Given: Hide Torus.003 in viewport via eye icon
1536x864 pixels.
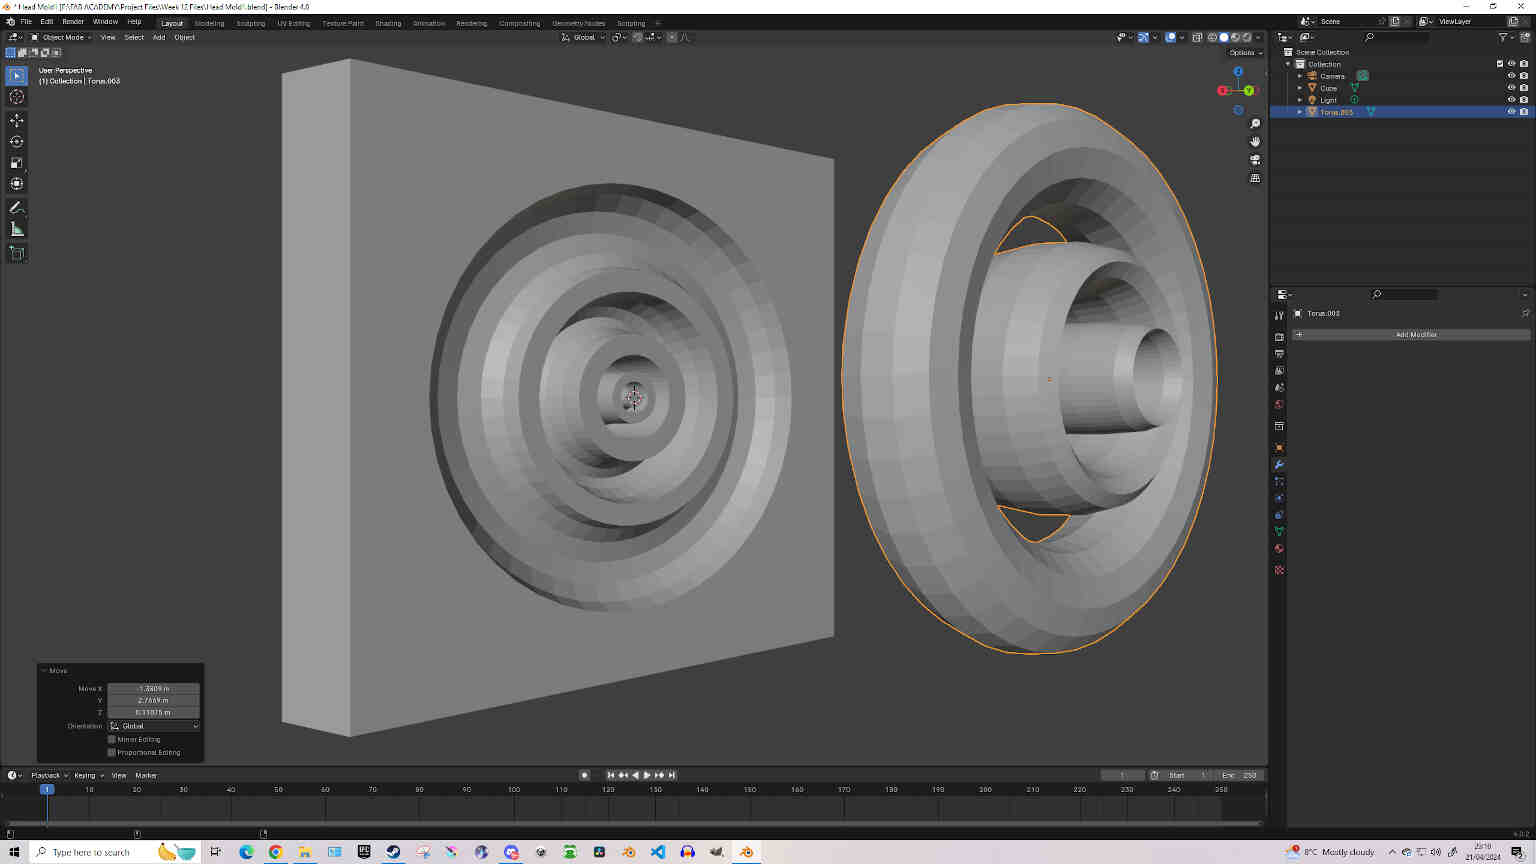Looking at the screenshot, I should click(1511, 112).
